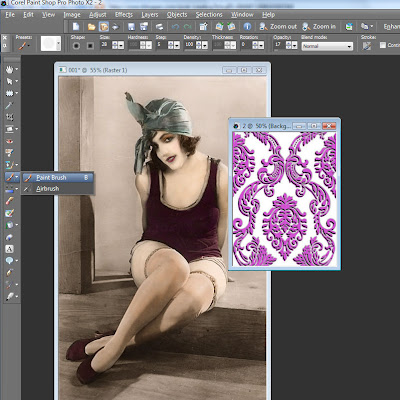This screenshot has height=400, width=400.
Task: Select the Pan hand tool
Action: (x=9, y=69)
